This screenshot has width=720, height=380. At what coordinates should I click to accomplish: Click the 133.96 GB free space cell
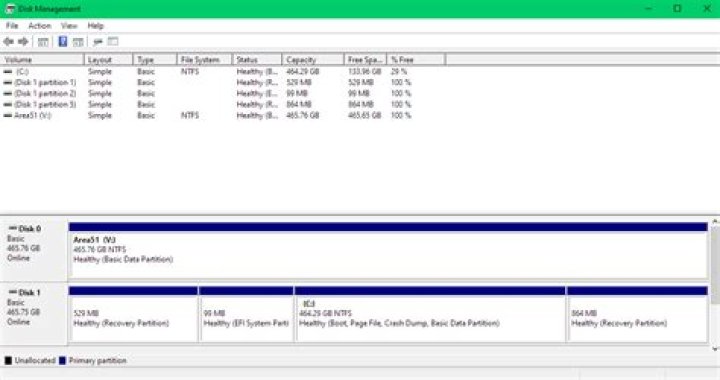pos(365,72)
